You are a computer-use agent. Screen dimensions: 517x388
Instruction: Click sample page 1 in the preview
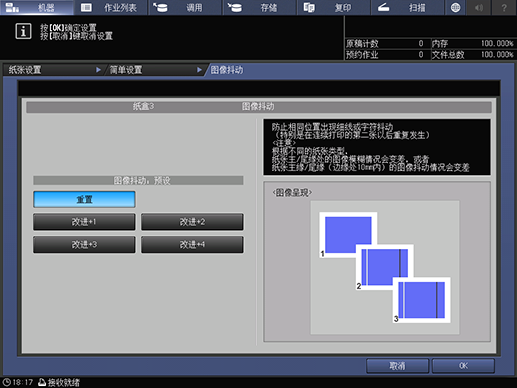tap(348, 235)
